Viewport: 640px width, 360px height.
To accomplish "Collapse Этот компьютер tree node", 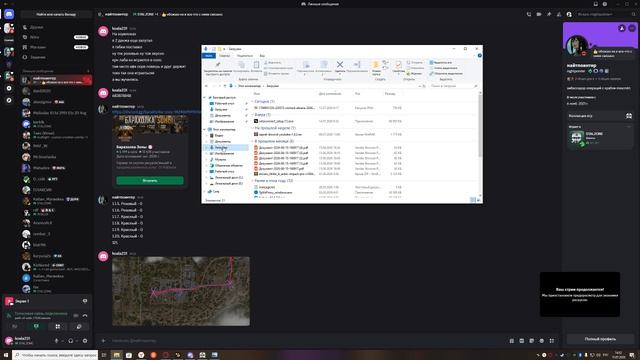I will (x=205, y=129).
